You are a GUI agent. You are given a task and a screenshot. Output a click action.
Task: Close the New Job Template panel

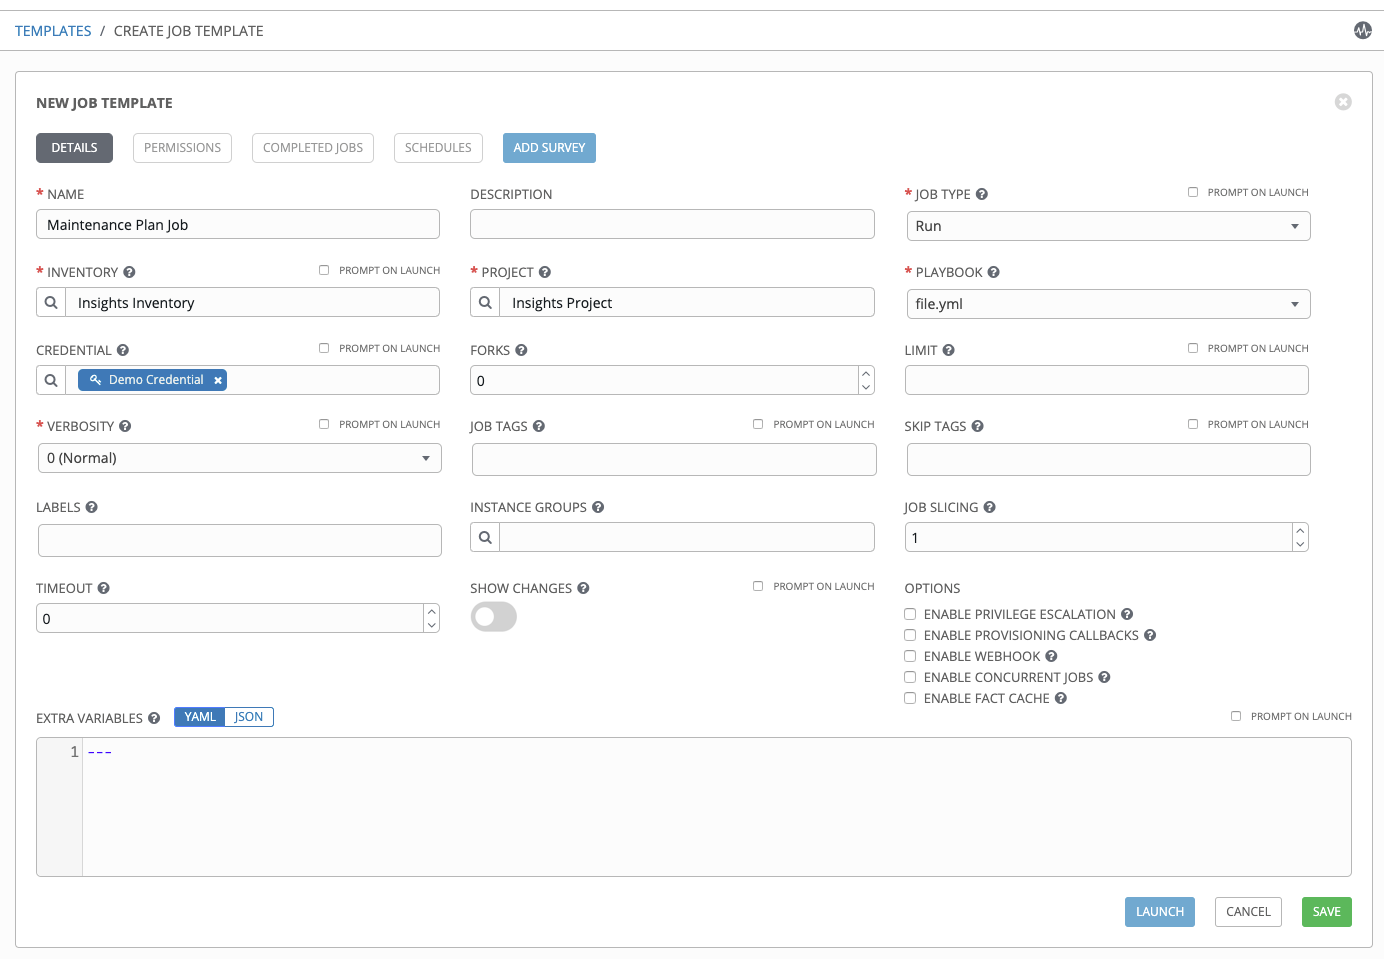(x=1343, y=102)
